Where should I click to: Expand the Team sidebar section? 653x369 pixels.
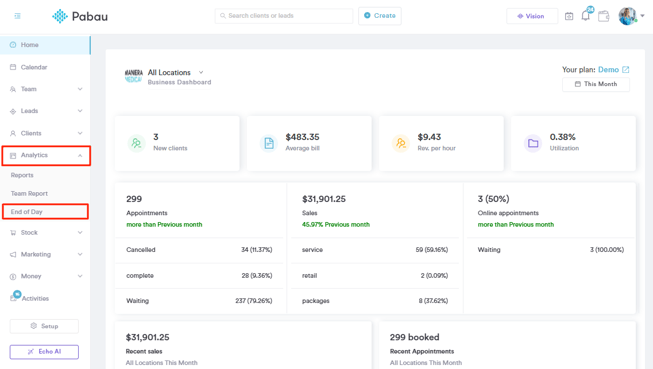[x=45, y=89]
